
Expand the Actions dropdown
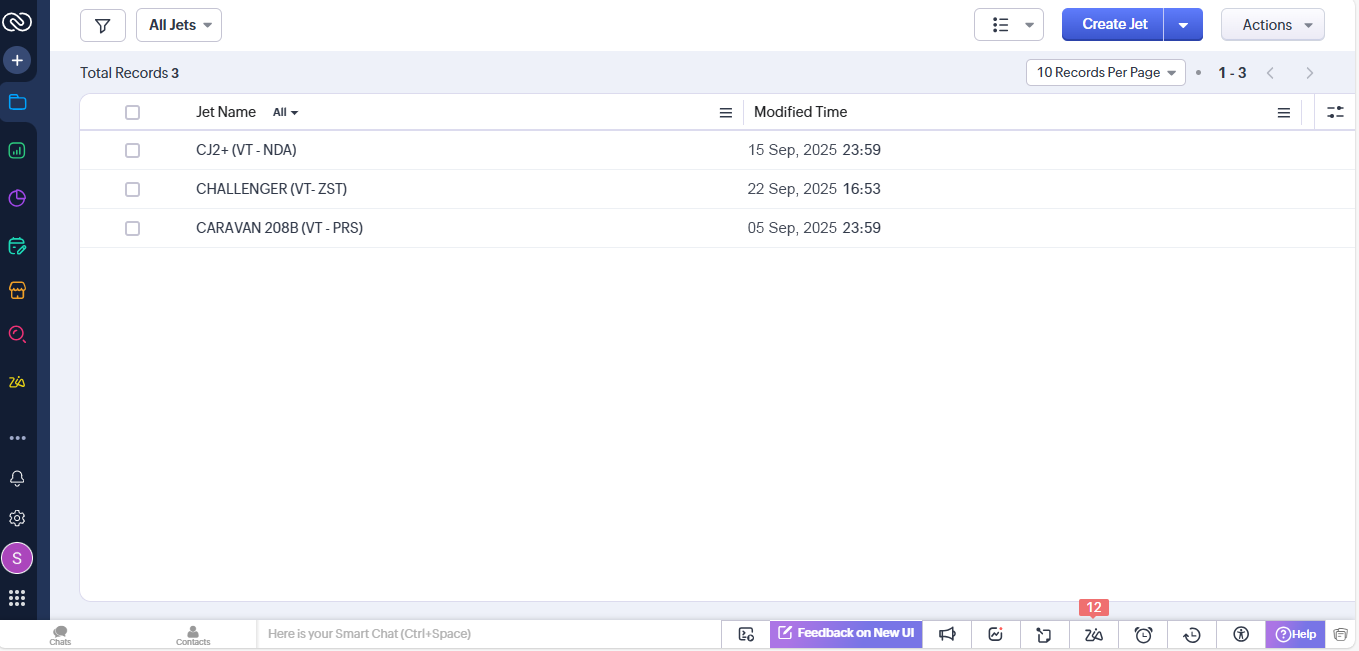pyautogui.click(x=1272, y=25)
